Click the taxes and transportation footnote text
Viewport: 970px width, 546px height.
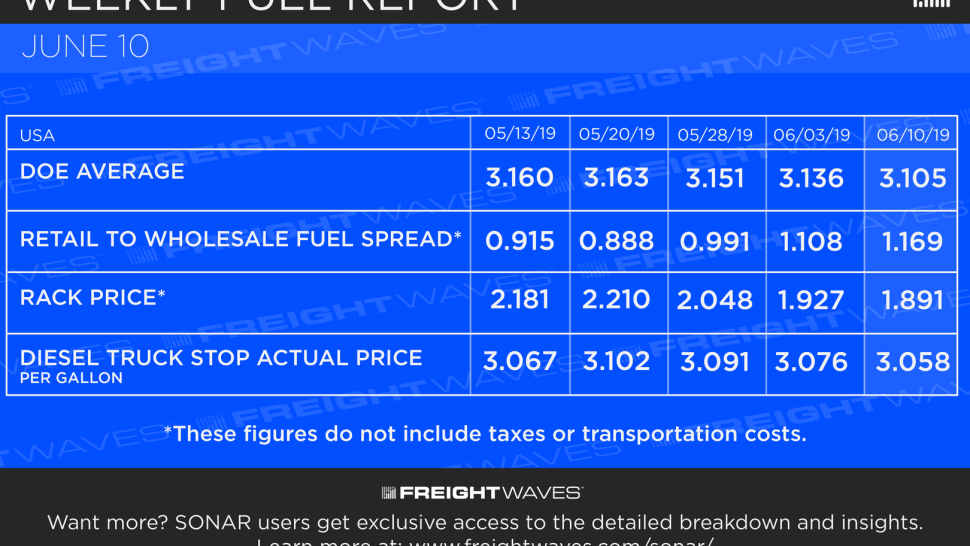pyautogui.click(x=486, y=433)
